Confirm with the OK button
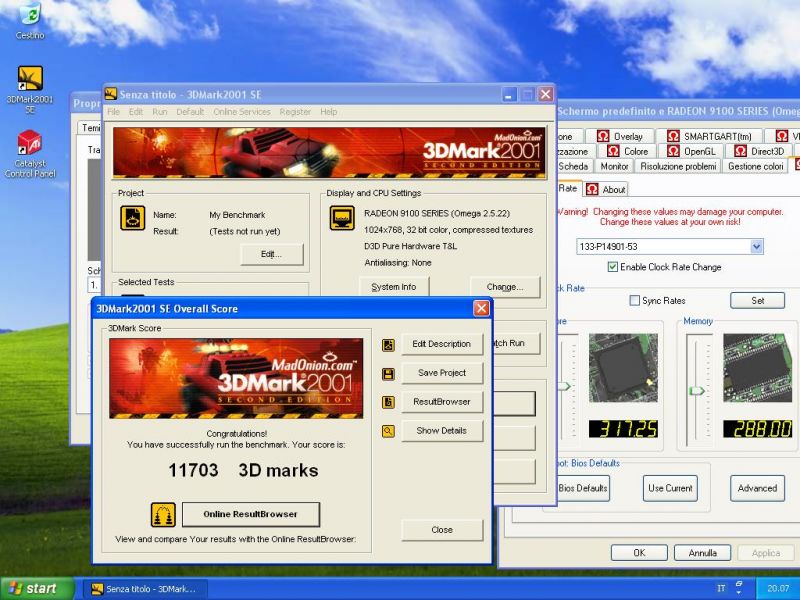The width and height of the screenshot is (800, 600). point(639,553)
